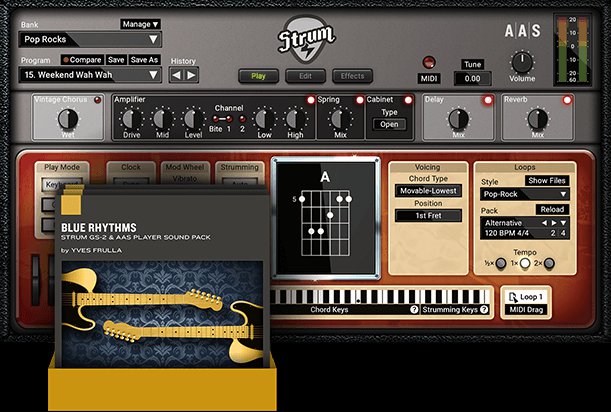Click the Strum guitar pick logo
This screenshot has height=412, width=611.
coord(307,39)
